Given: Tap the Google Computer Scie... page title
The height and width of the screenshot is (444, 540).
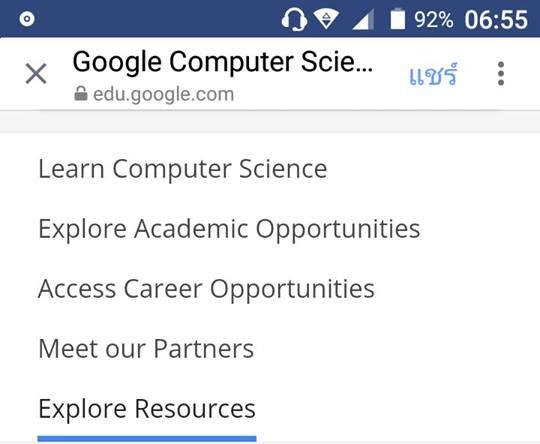Looking at the screenshot, I should (x=222, y=62).
